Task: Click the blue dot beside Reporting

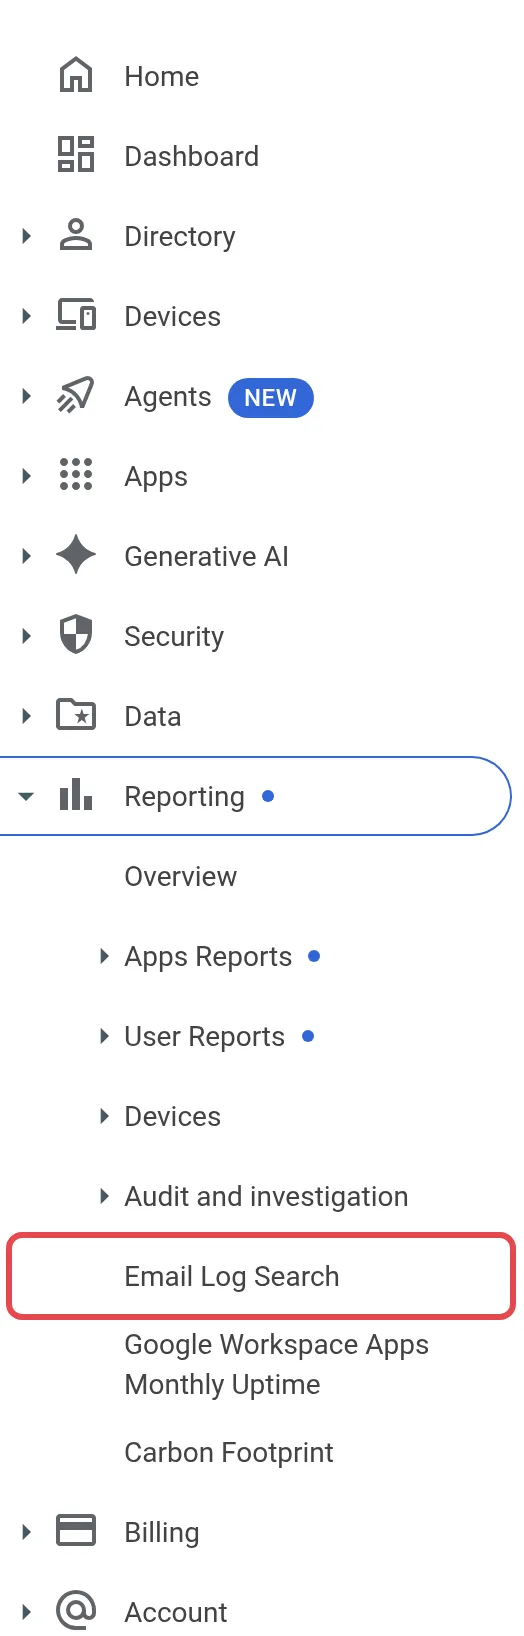Action: [268, 796]
